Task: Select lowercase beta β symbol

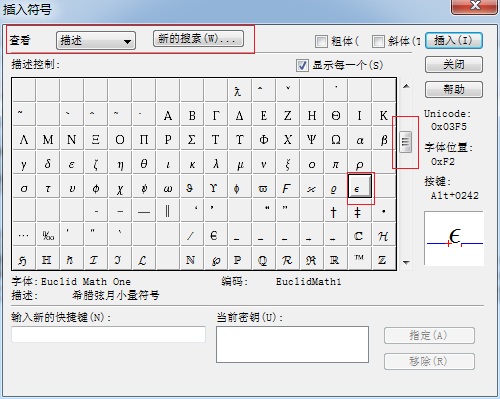Action: pos(384,140)
